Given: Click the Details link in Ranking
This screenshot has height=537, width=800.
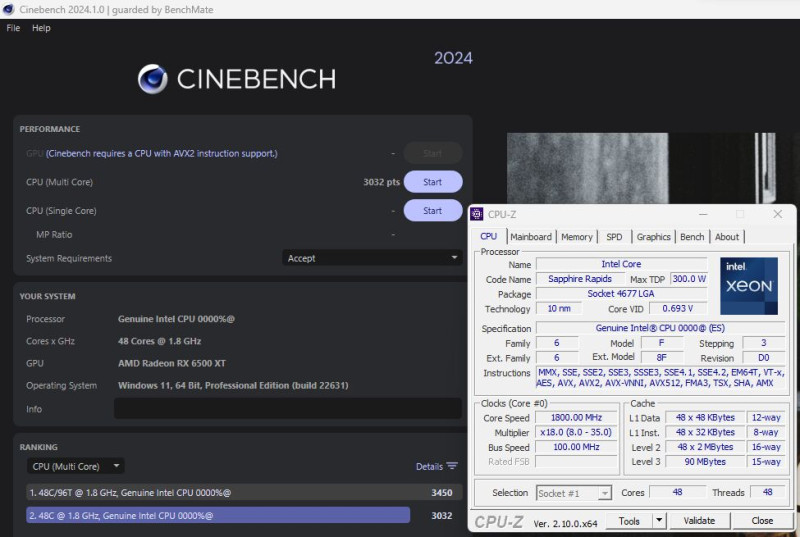Looking at the screenshot, I should click(429, 467).
